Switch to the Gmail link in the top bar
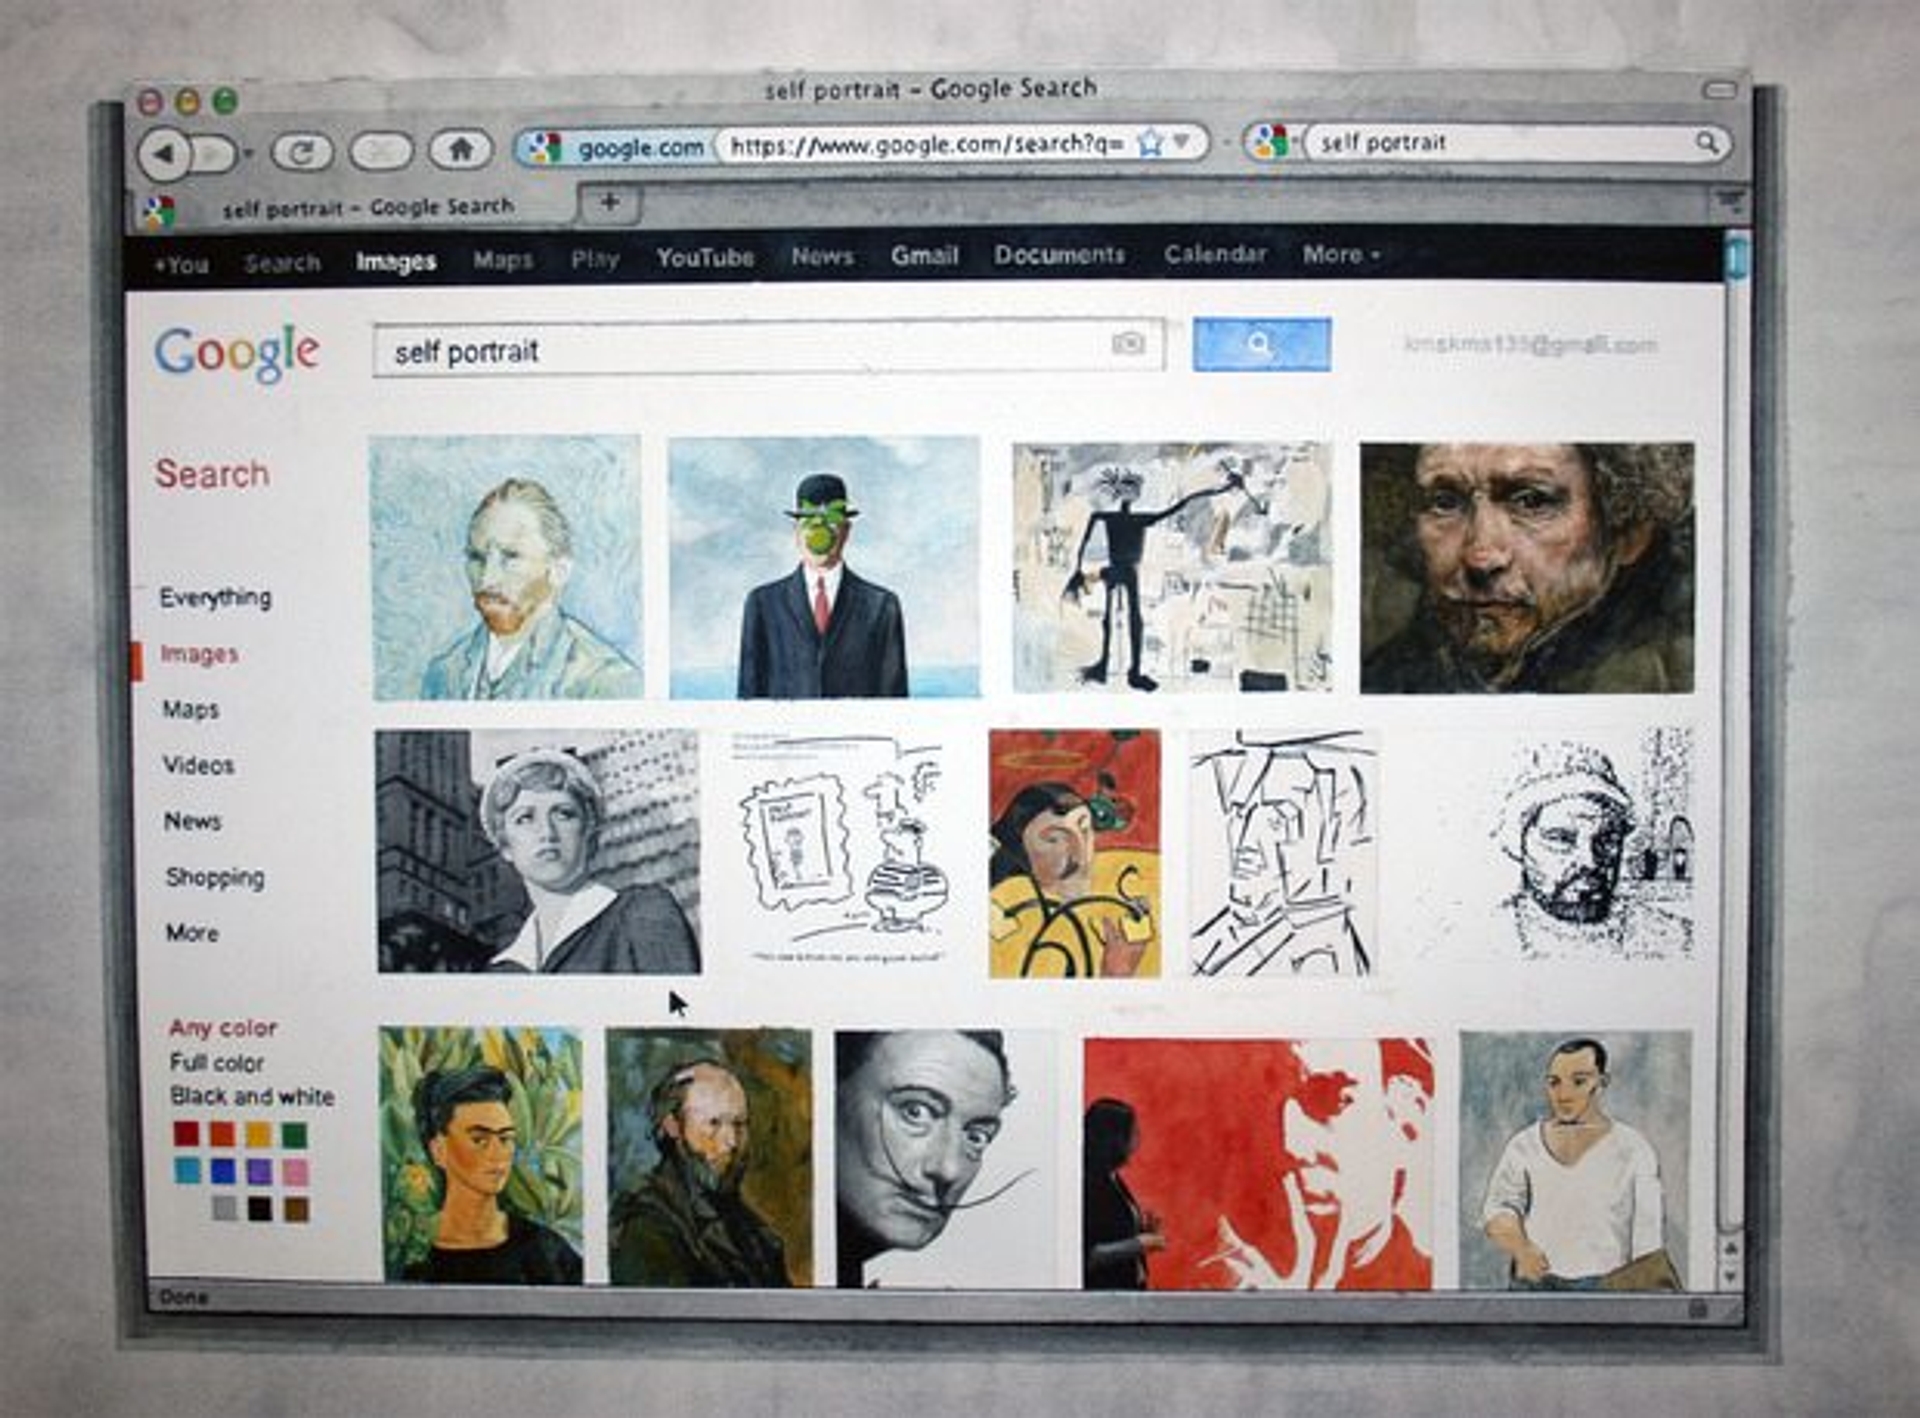This screenshot has height=1418, width=1920. (924, 256)
